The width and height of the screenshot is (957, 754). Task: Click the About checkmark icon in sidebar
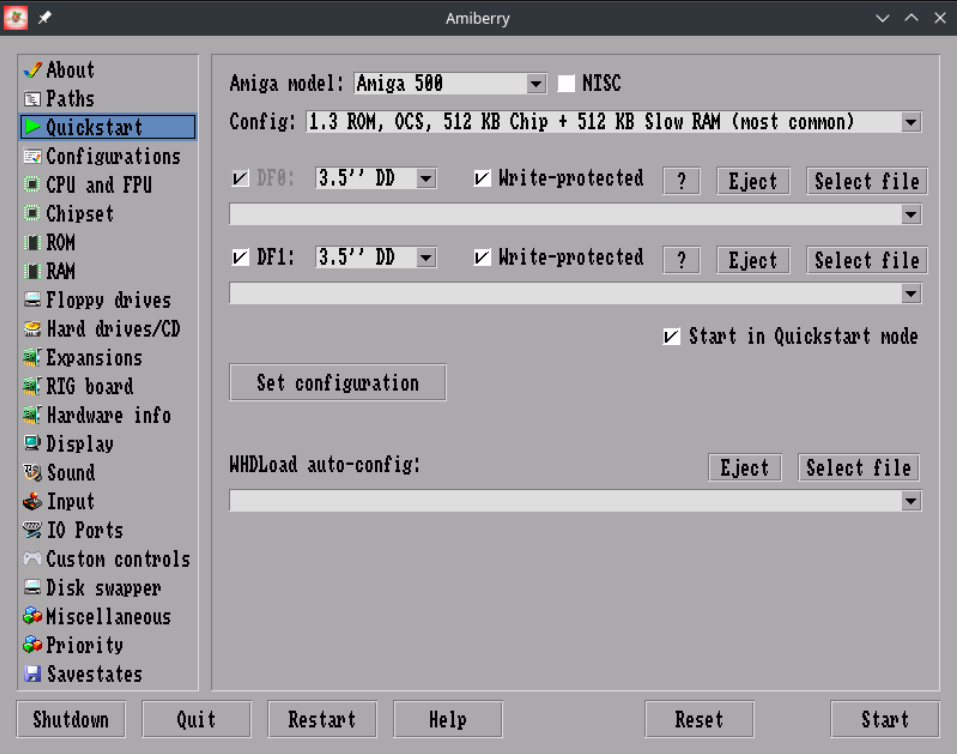[32, 70]
